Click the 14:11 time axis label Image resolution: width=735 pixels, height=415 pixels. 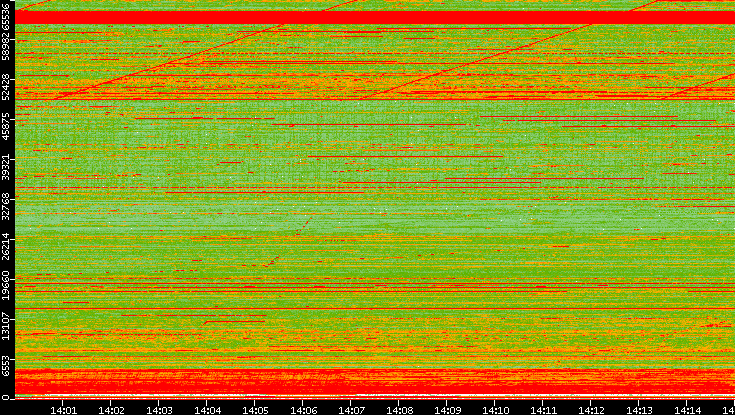(x=542, y=410)
